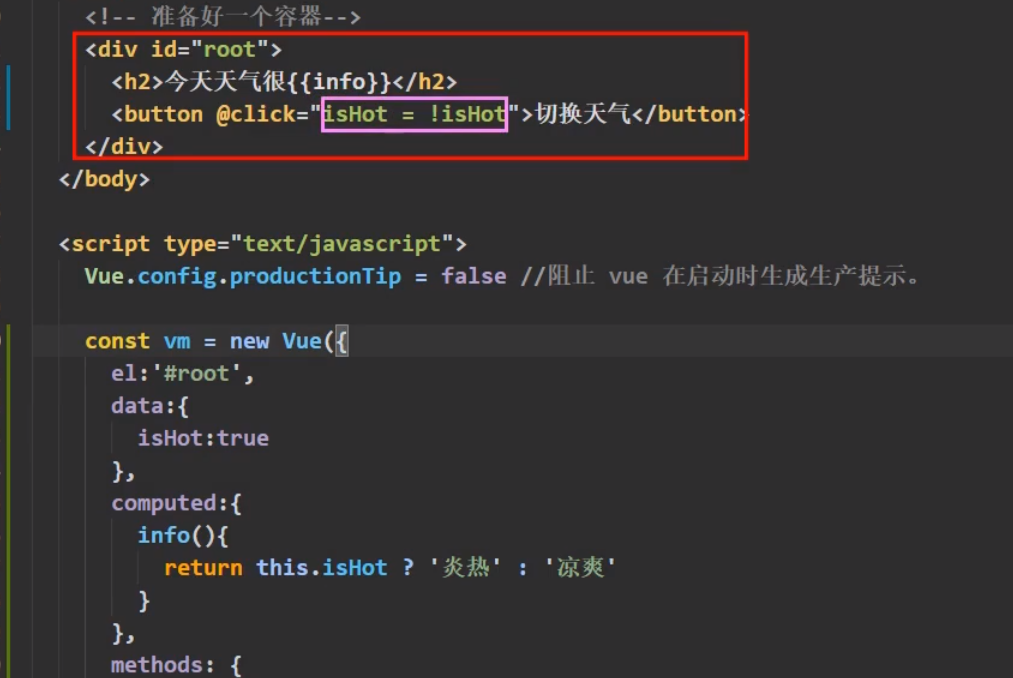The image size is (1013, 678).
Task: Click the '<script' tag keyword
Action: click(x=104, y=244)
